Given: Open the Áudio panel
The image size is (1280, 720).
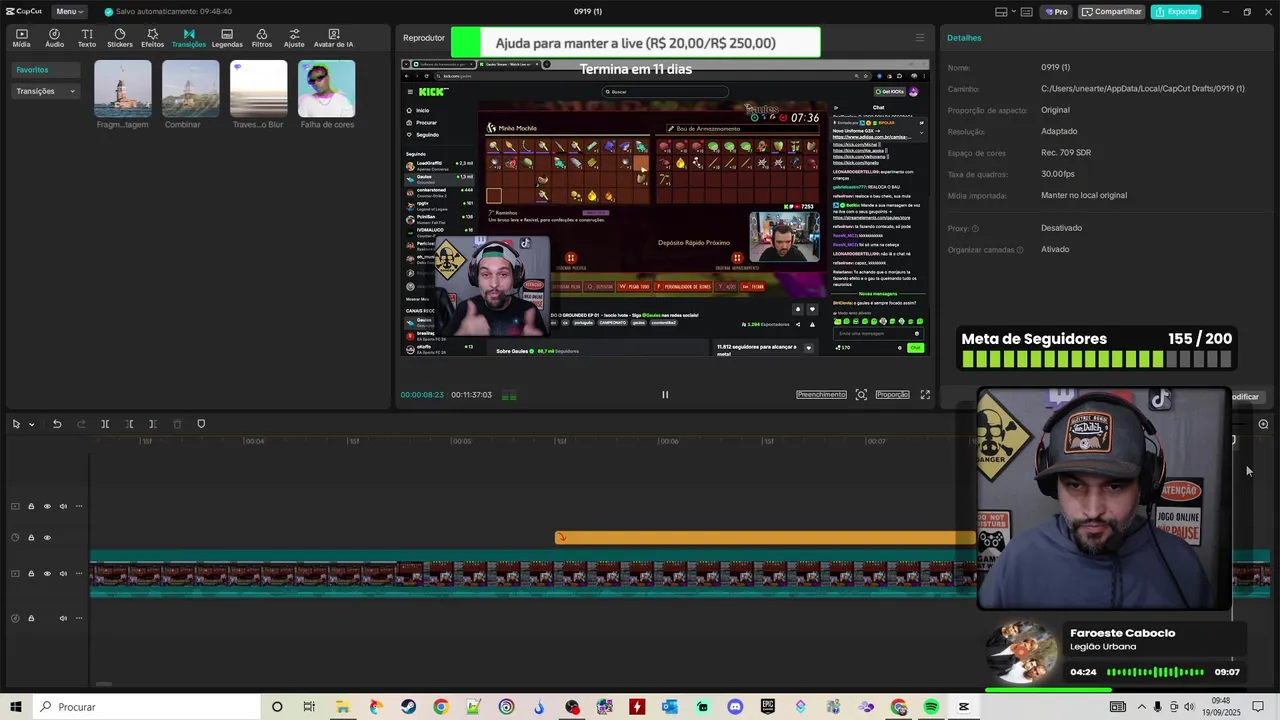Looking at the screenshot, I should click(54, 38).
